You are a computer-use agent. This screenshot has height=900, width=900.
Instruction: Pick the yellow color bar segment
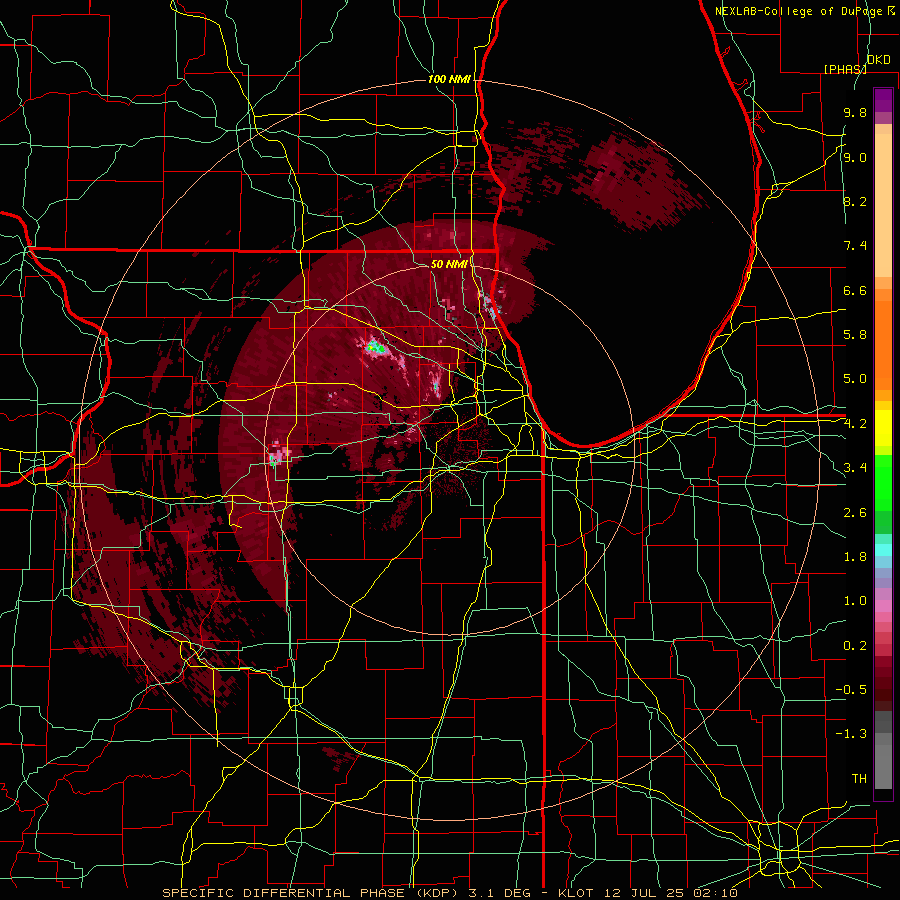pyautogui.click(x=883, y=428)
